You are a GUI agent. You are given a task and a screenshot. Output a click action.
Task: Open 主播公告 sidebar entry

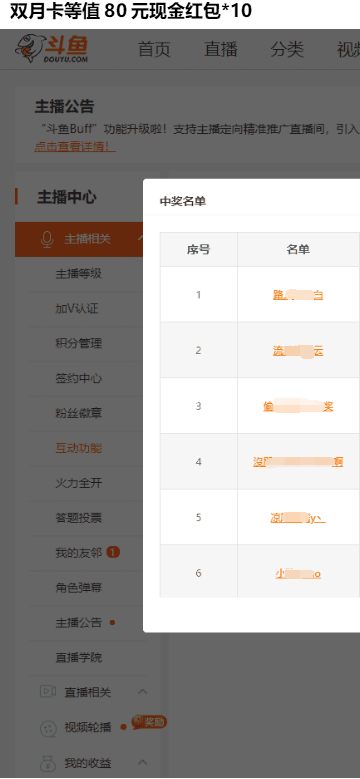[x=78, y=623]
